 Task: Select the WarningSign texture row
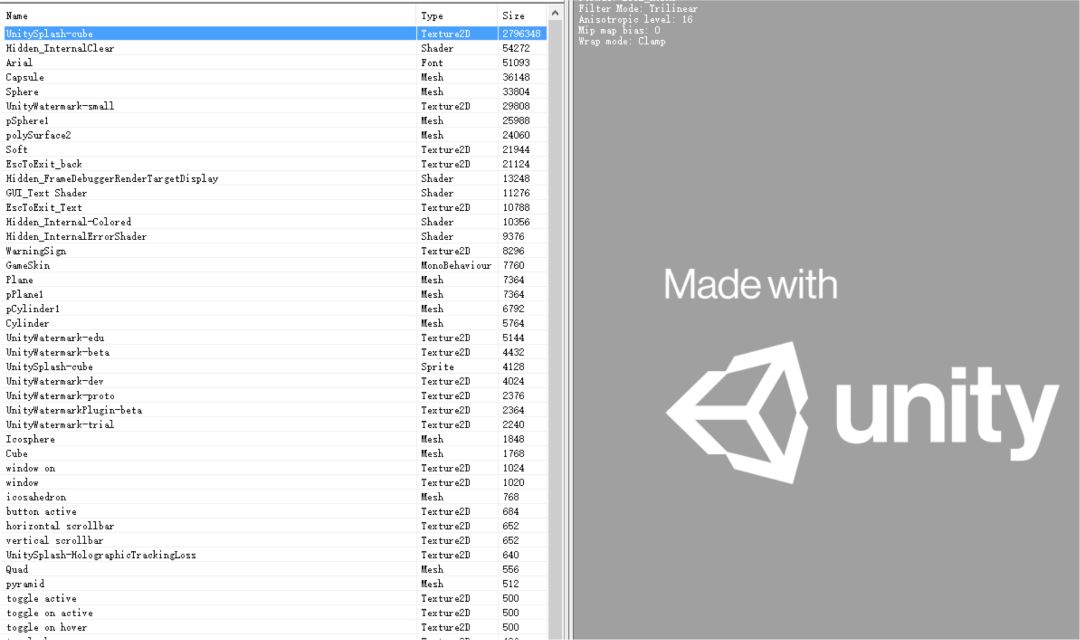coord(276,251)
